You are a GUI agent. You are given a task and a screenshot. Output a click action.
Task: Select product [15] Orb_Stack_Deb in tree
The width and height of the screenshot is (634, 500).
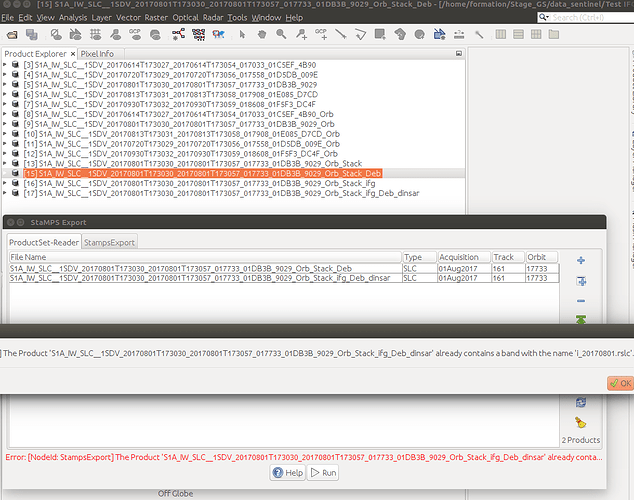pyautogui.click(x=203, y=173)
